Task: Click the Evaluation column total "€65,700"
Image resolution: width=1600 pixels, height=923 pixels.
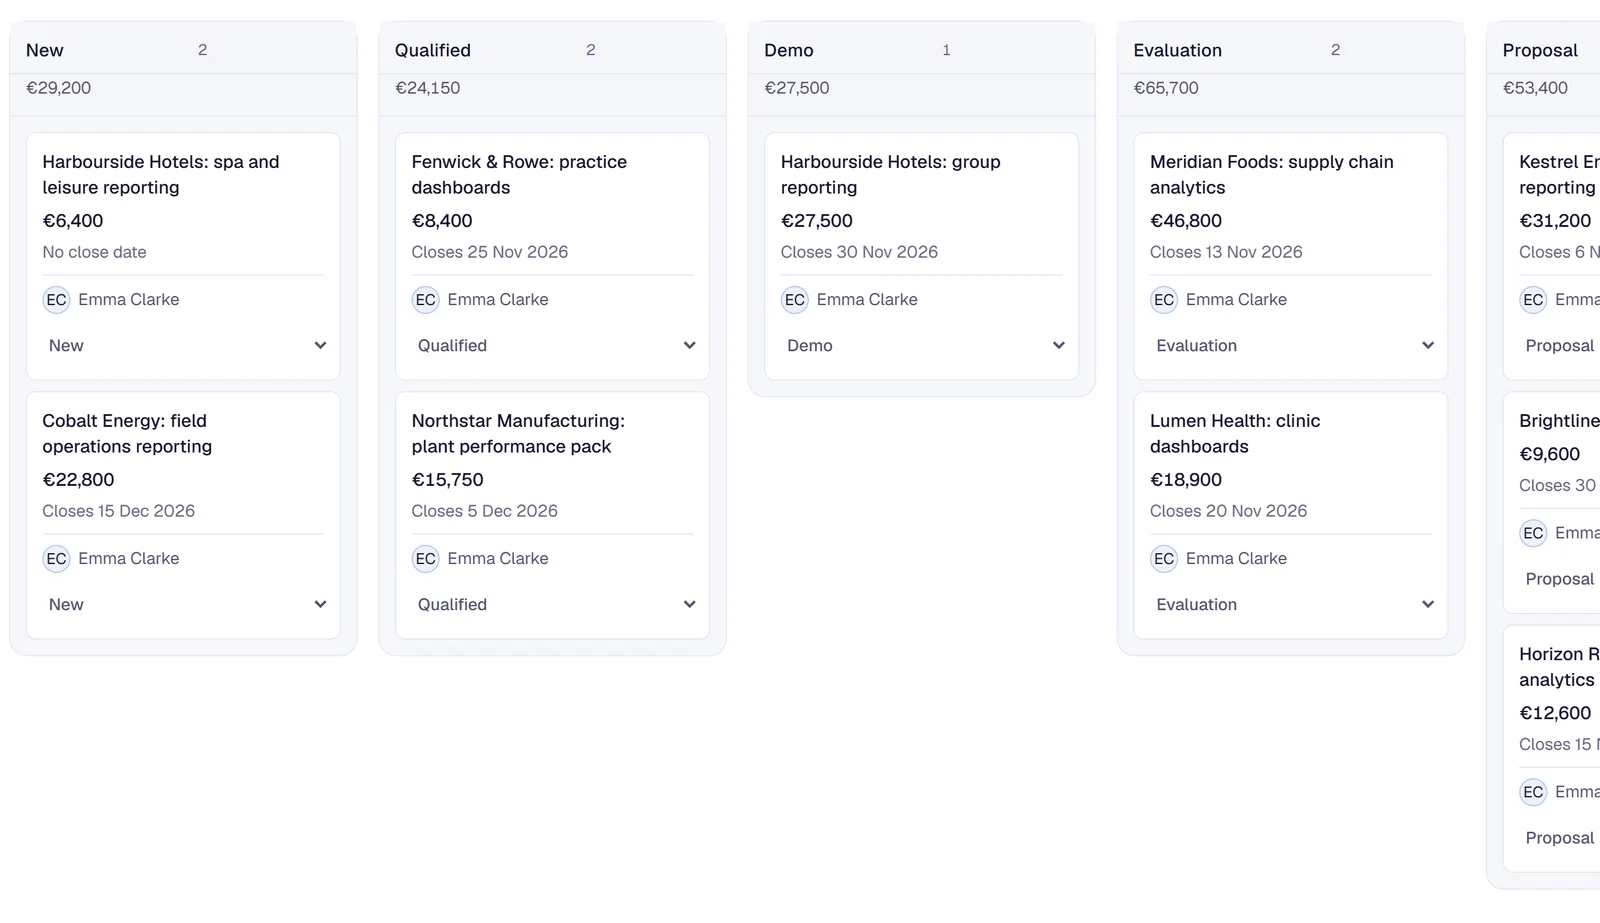Action: [1166, 88]
